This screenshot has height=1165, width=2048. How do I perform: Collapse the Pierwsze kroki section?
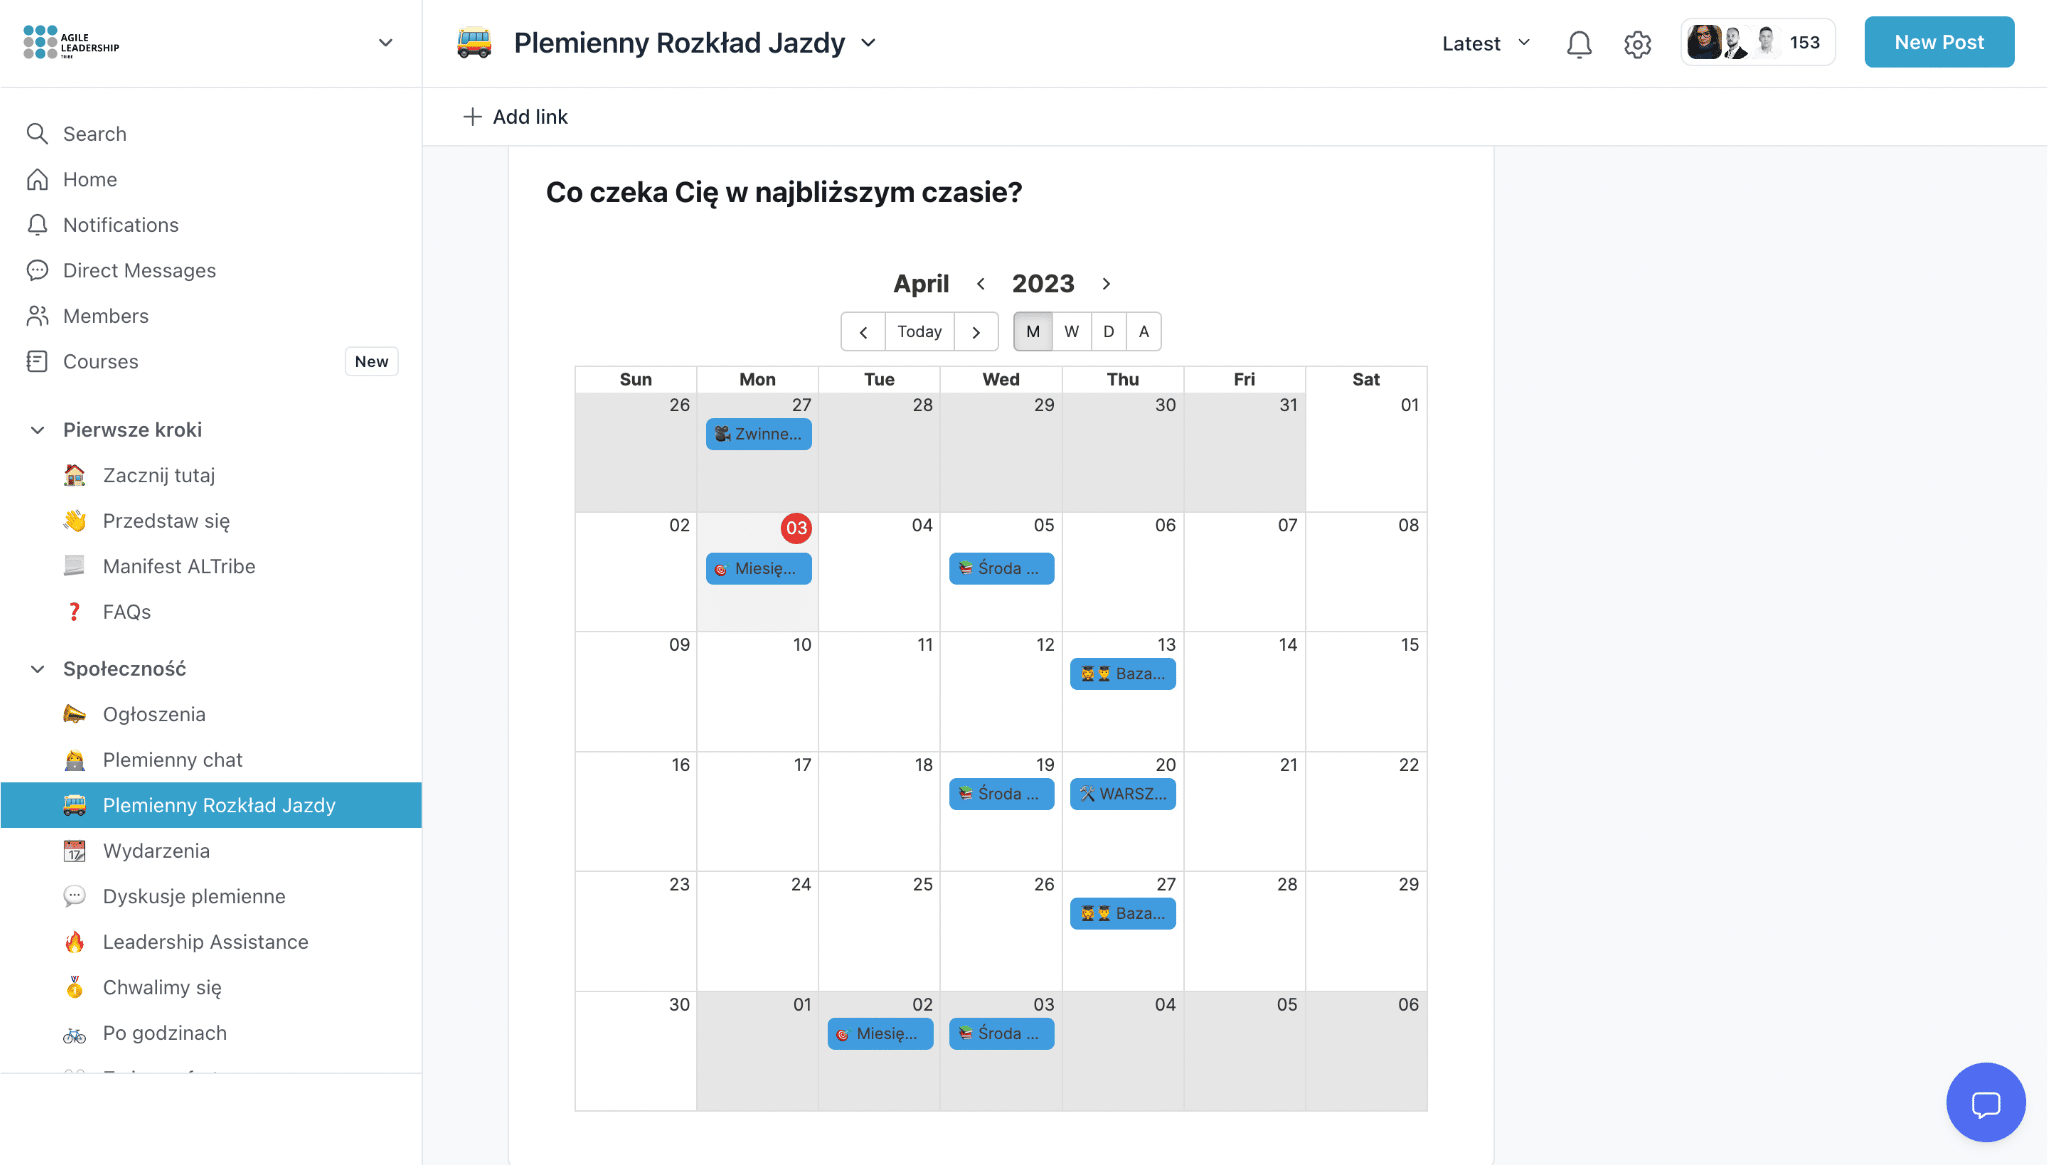[x=37, y=430]
